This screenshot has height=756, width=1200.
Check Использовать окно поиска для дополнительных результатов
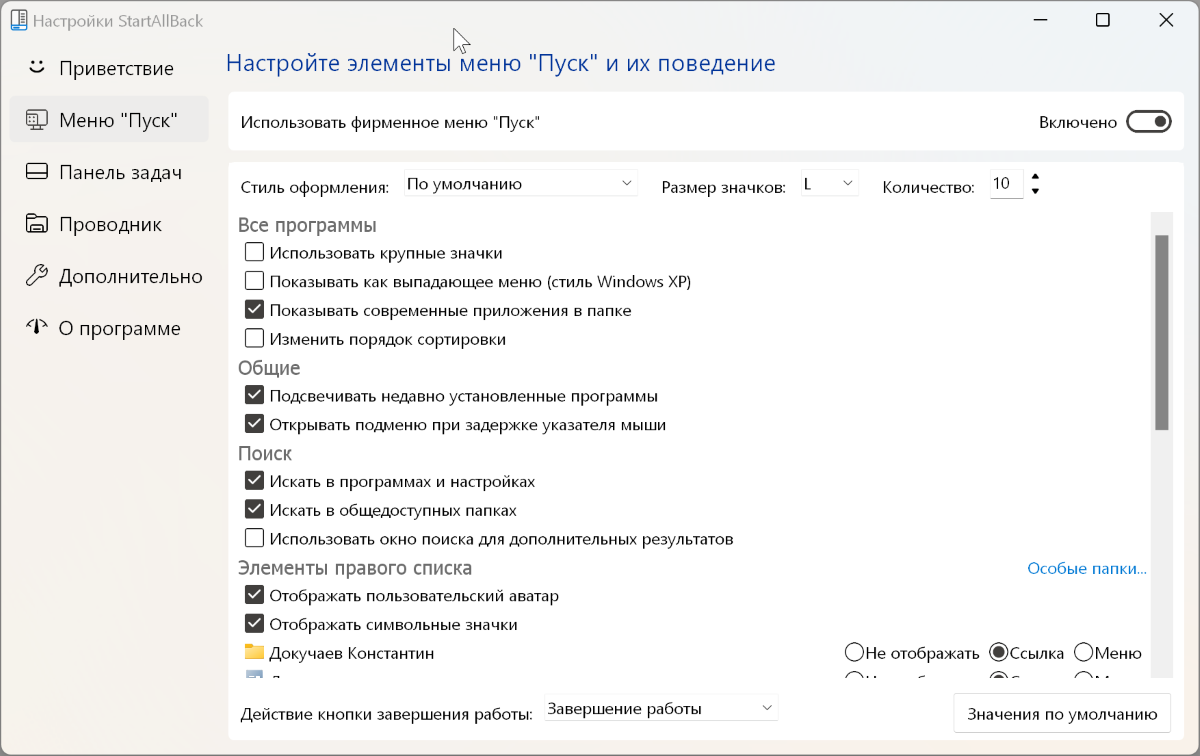(x=254, y=539)
